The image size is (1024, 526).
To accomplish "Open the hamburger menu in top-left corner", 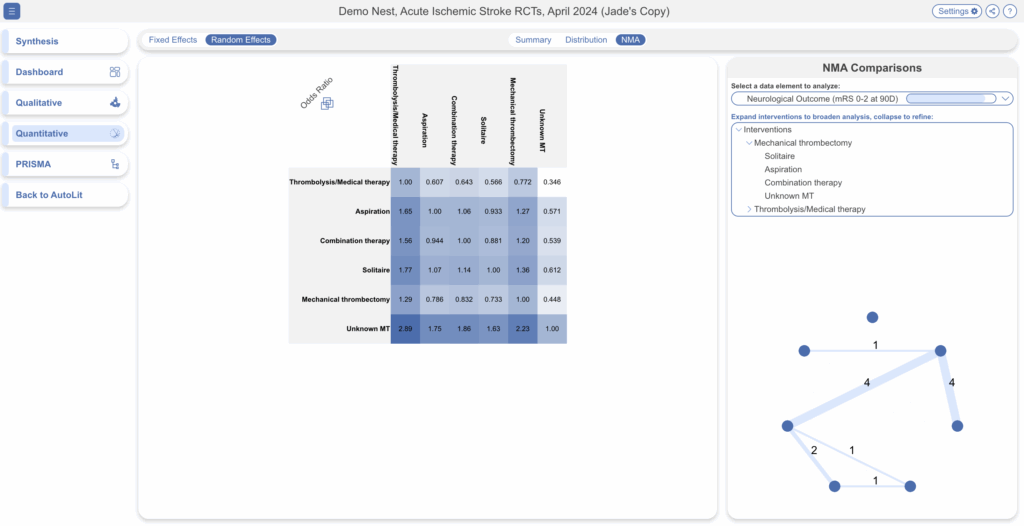I will 13,11.
